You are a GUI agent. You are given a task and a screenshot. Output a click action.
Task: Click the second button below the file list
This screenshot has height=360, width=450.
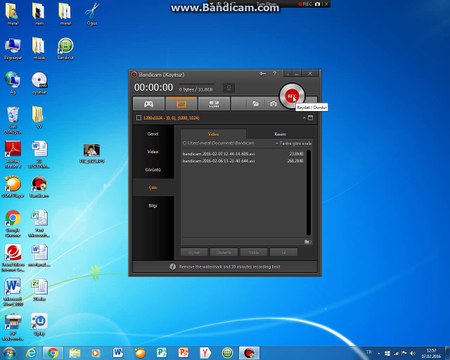click(224, 252)
